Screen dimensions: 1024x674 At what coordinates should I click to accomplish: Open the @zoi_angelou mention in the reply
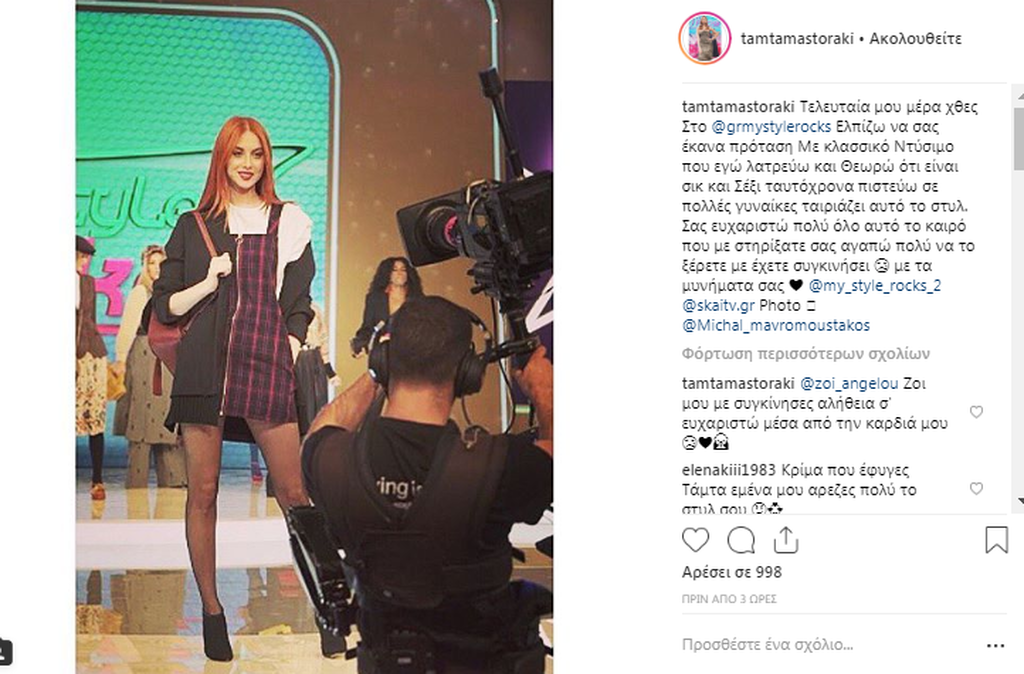pos(849,383)
